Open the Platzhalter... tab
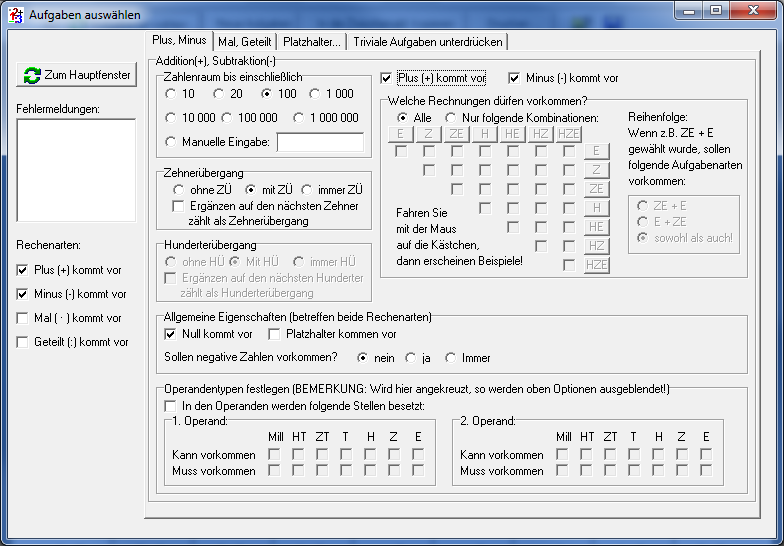 [x=312, y=42]
